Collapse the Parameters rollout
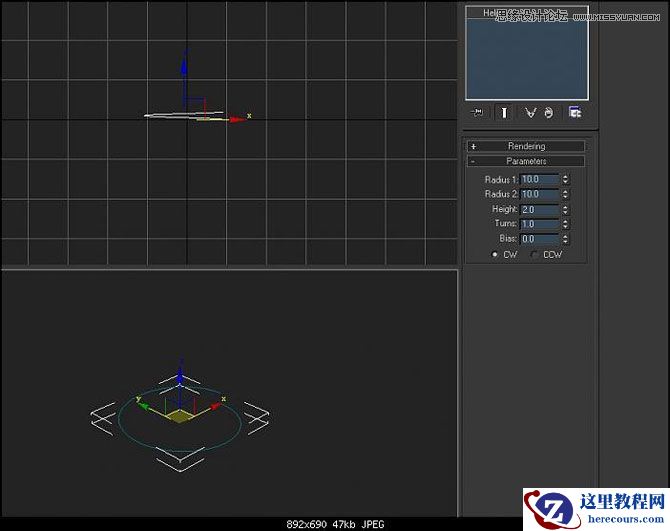The width and height of the screenshot is (670, 531). pos(526,161)
